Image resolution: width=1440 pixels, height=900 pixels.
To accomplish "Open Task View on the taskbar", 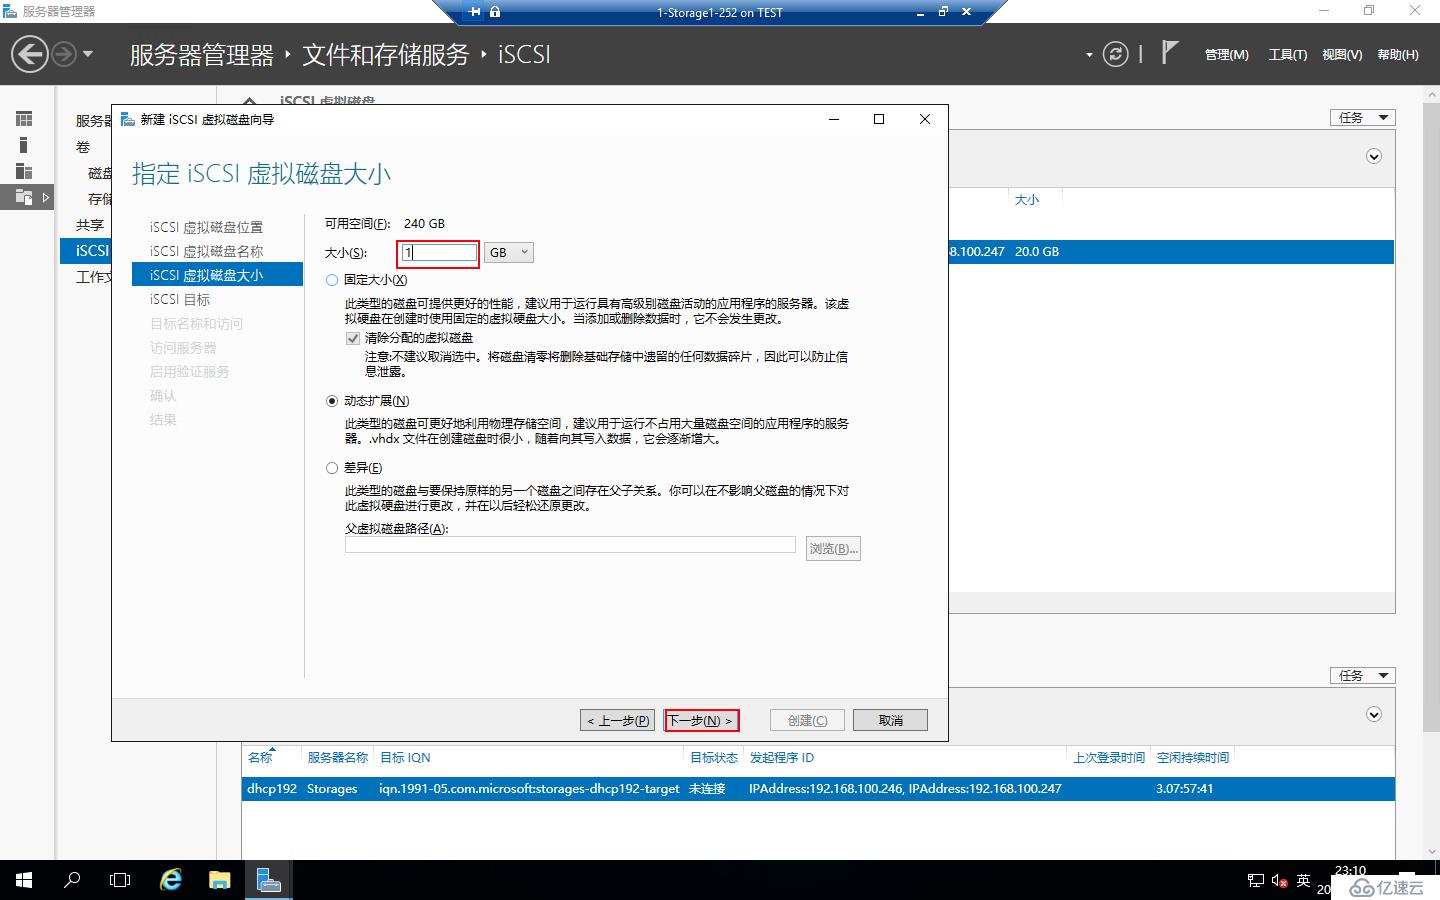I will point(120,880).
